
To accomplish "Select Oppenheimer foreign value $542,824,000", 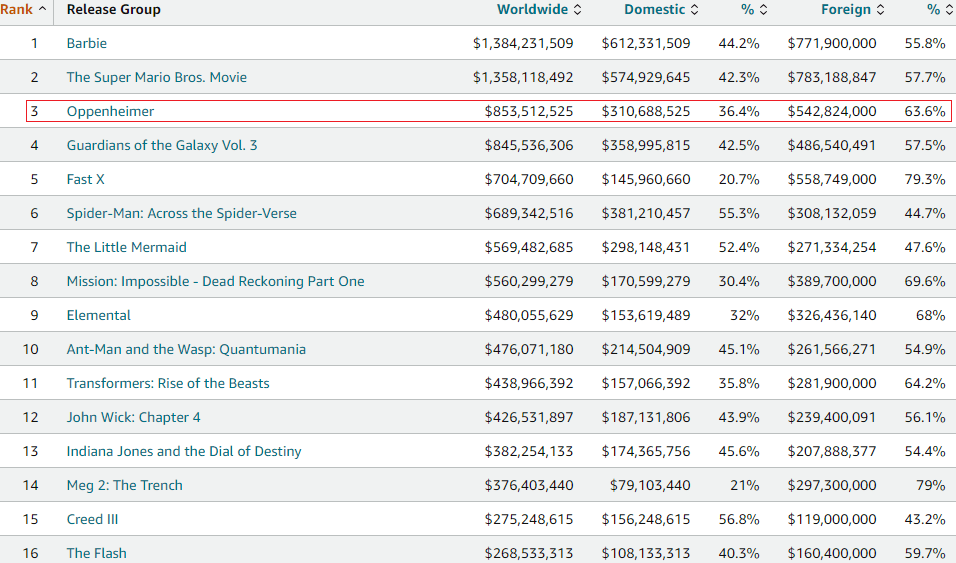I will coord(832,112).
